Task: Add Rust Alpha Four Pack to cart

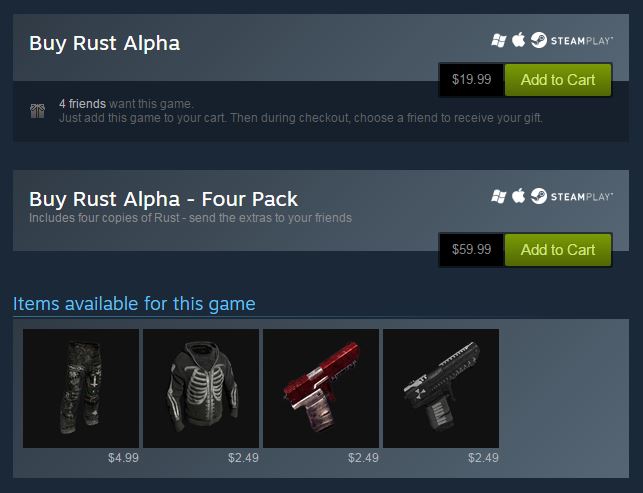Action: pyautogui.click(x=558, y=250)
